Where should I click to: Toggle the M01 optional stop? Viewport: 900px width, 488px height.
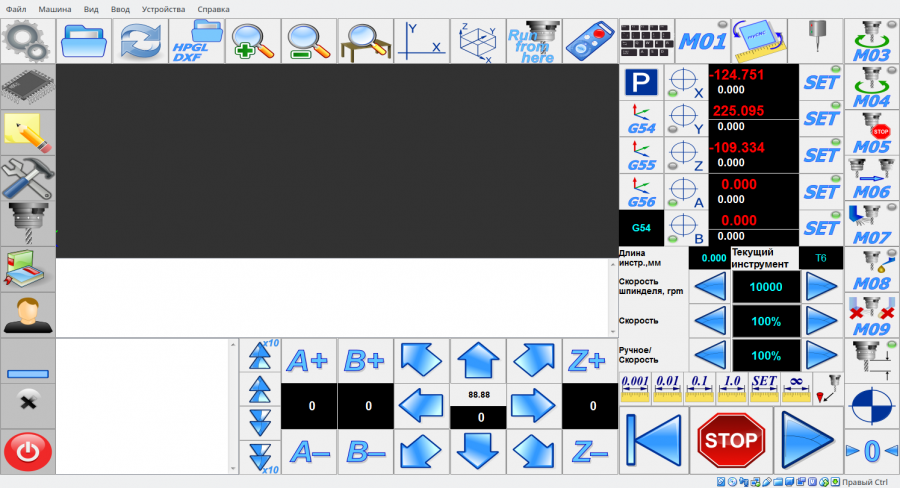pos(703,41)
